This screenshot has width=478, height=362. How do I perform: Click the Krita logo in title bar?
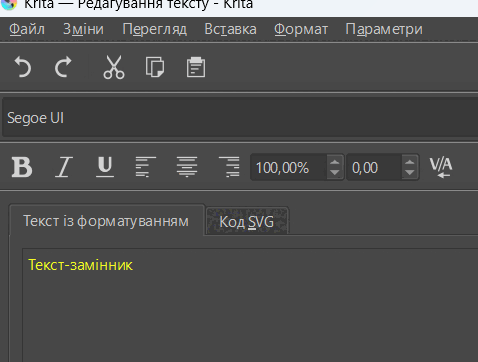tap(9, 4)
